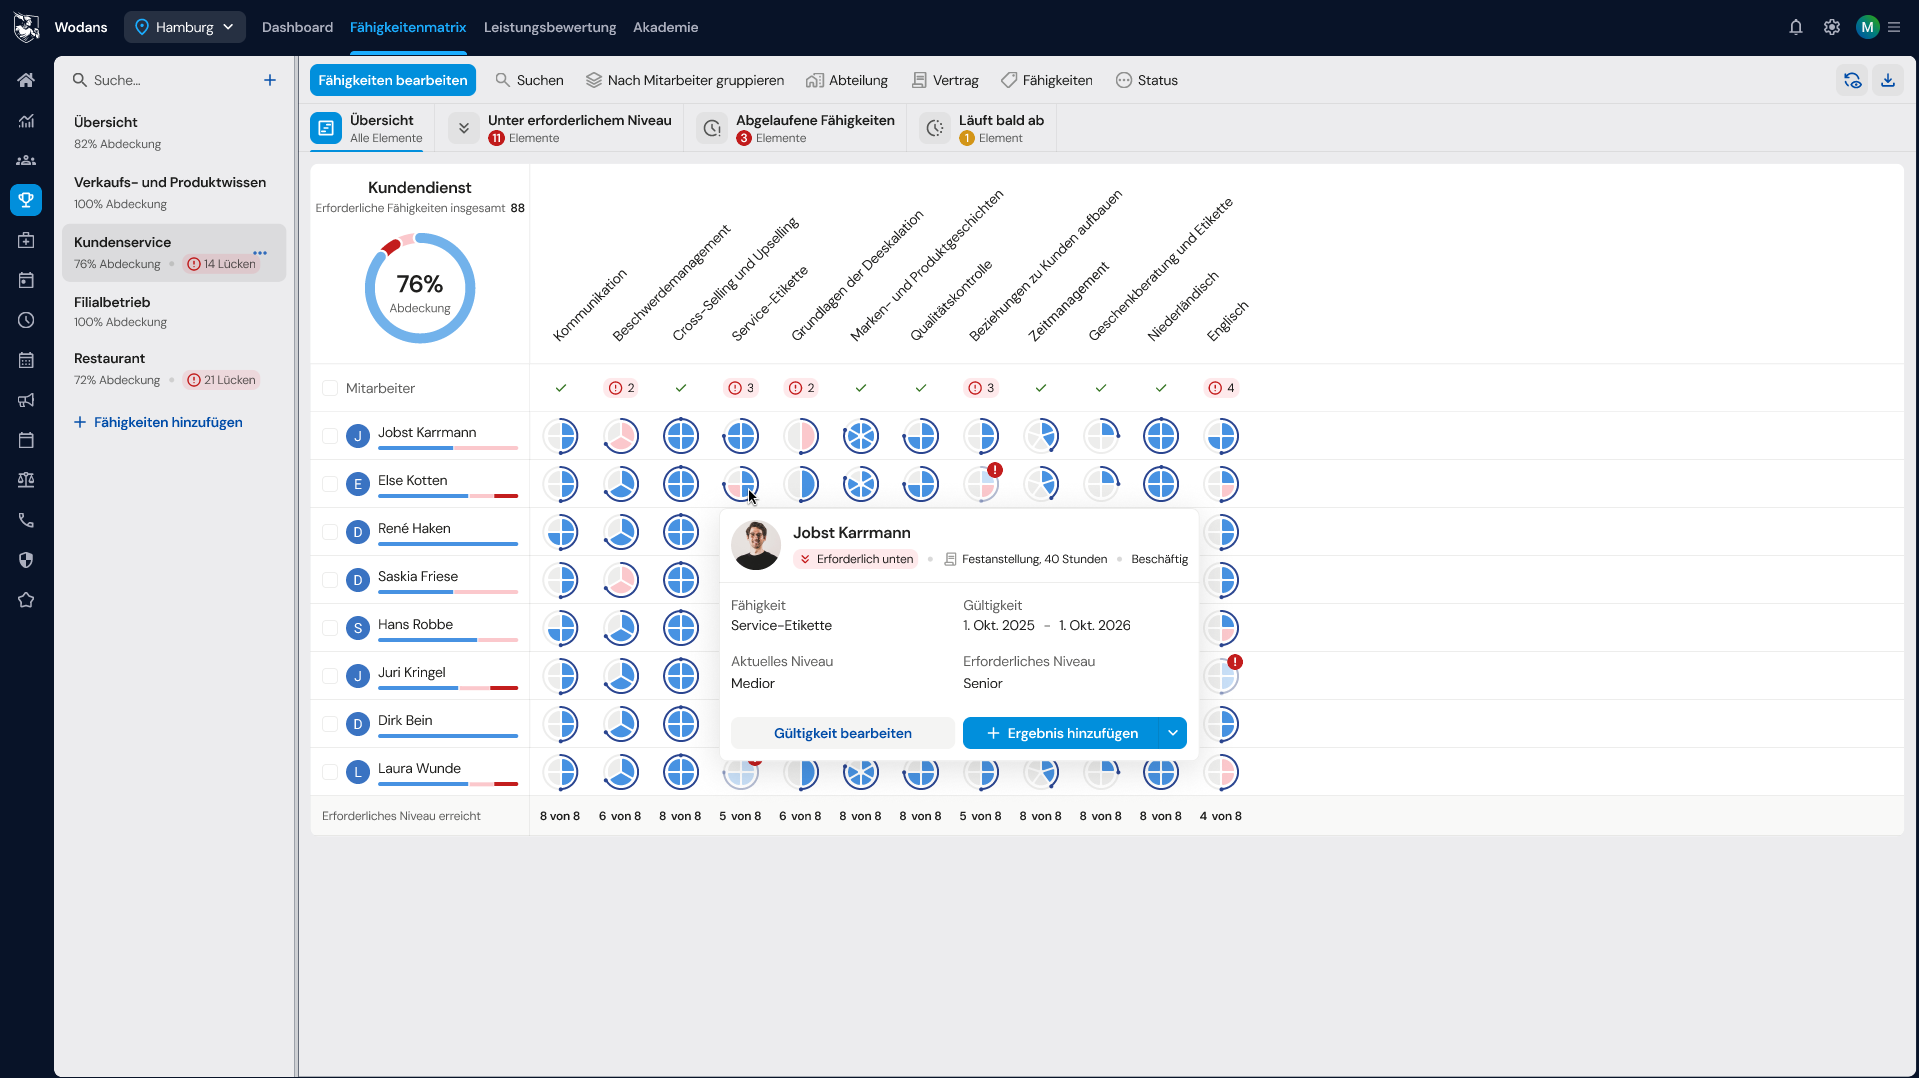Check the Else Kotten row checkbox
Screen dimensions: 1919x1078
330,484
